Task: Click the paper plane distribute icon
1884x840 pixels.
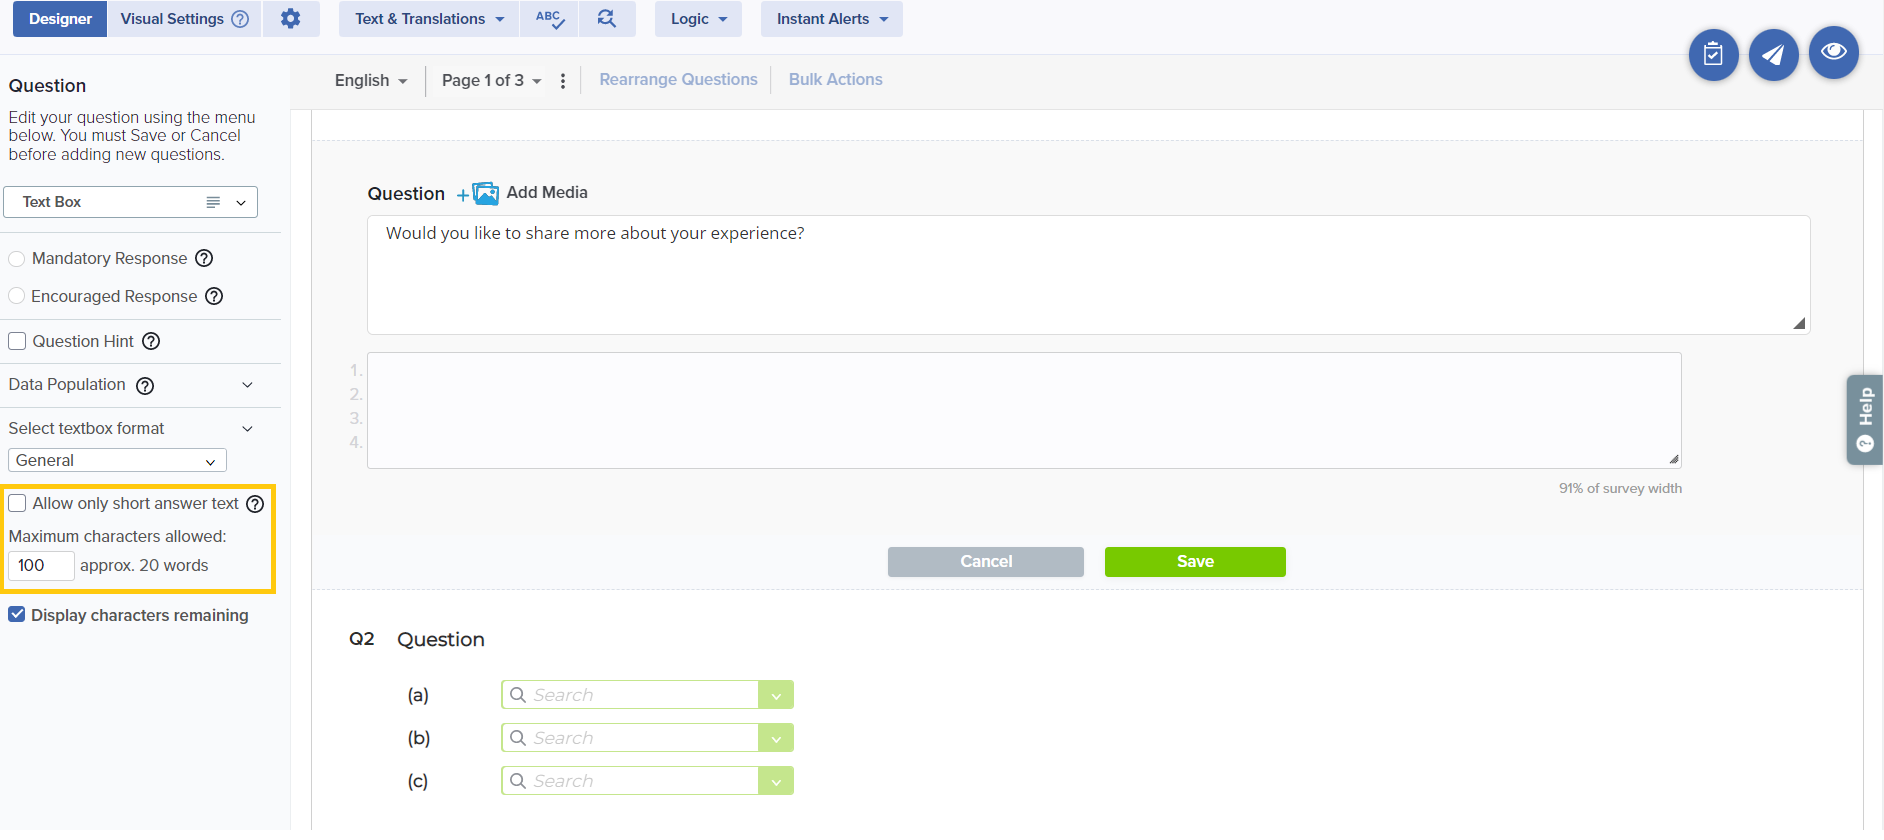Action: [x=1773, y=54]
